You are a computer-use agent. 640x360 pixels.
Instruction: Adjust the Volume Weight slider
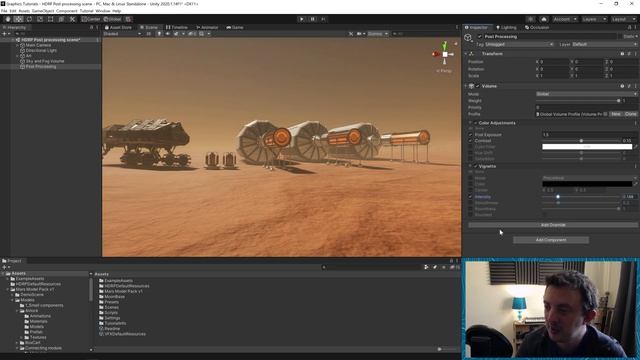point(578,100)
